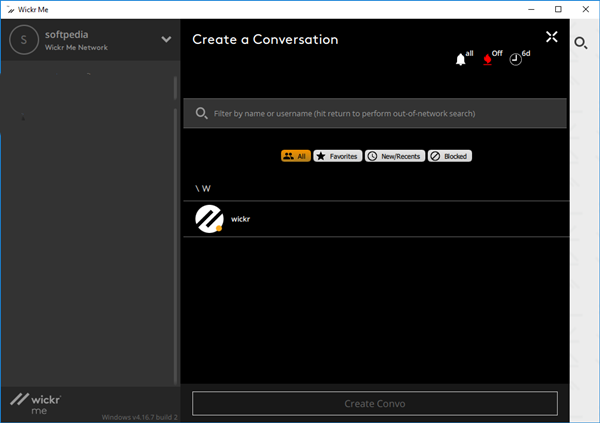The width and height of the screenshot is (600, 423).
Task: Collapse the Create a Conversation panel
Action: [x=552, y=38]
